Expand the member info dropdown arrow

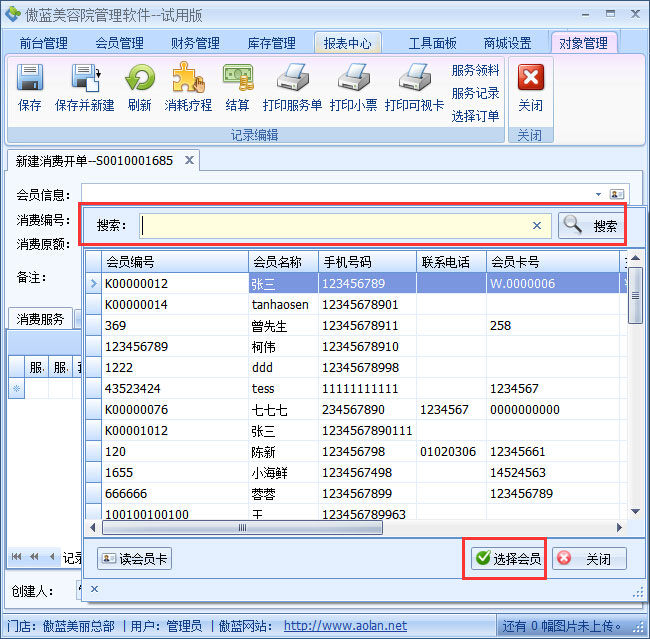pyautogui.click(x=598, y=194)
